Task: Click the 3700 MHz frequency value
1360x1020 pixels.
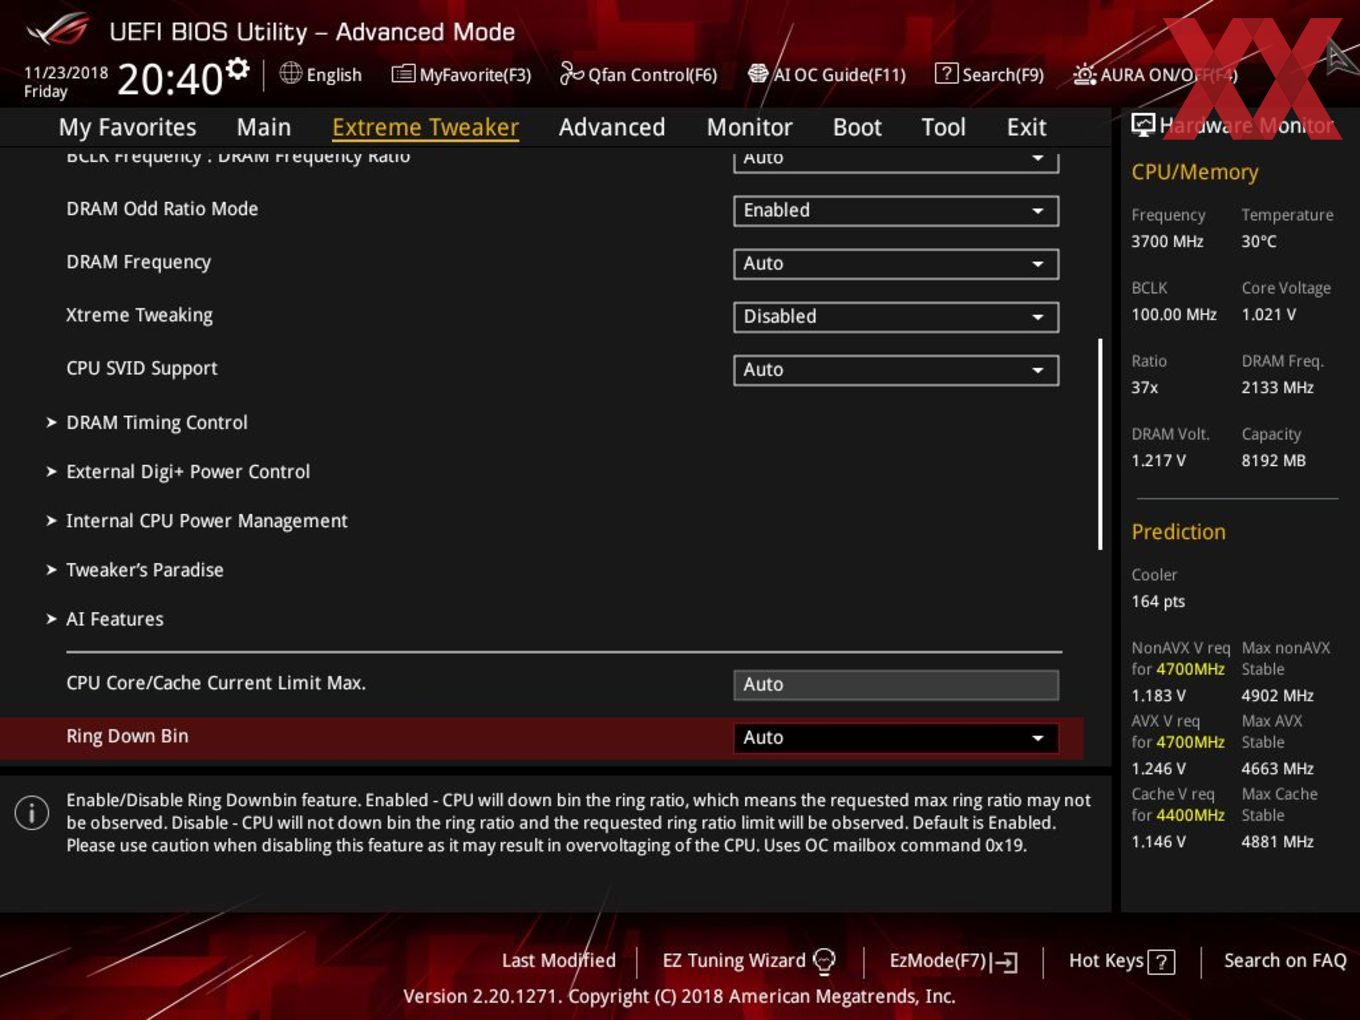Action: point(1167,241)
